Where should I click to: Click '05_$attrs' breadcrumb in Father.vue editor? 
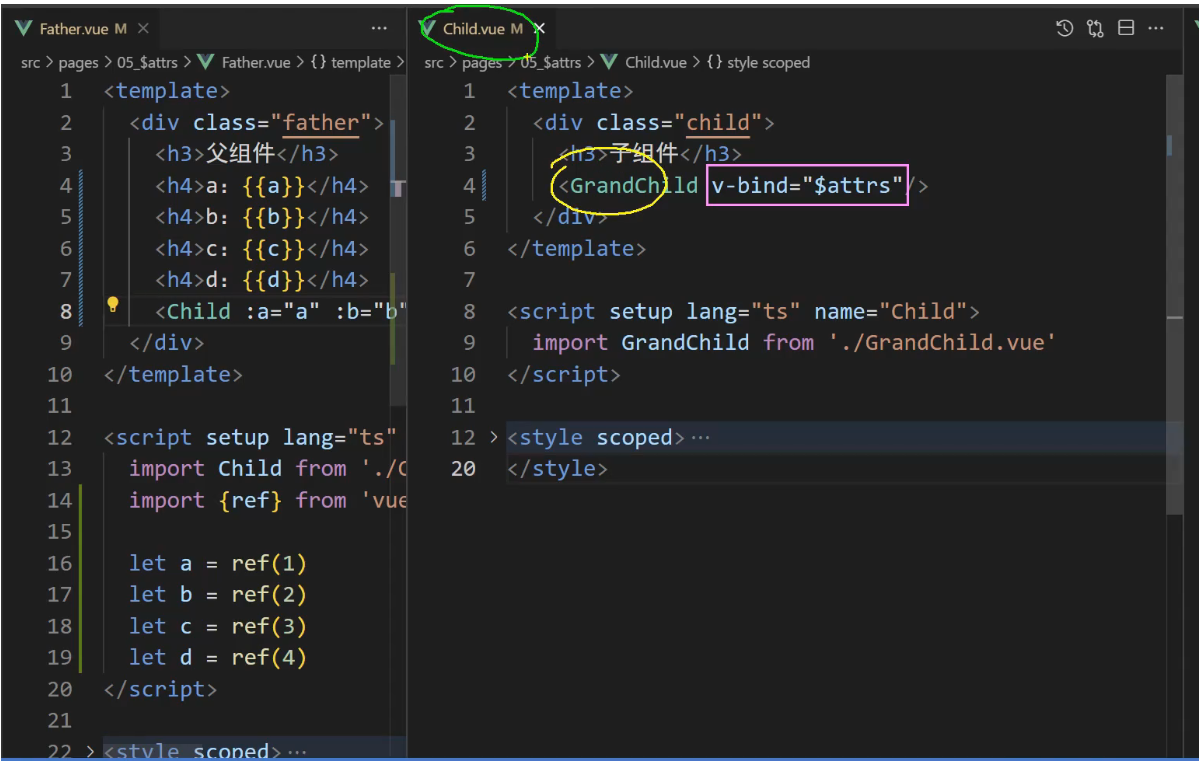point(147,62)
